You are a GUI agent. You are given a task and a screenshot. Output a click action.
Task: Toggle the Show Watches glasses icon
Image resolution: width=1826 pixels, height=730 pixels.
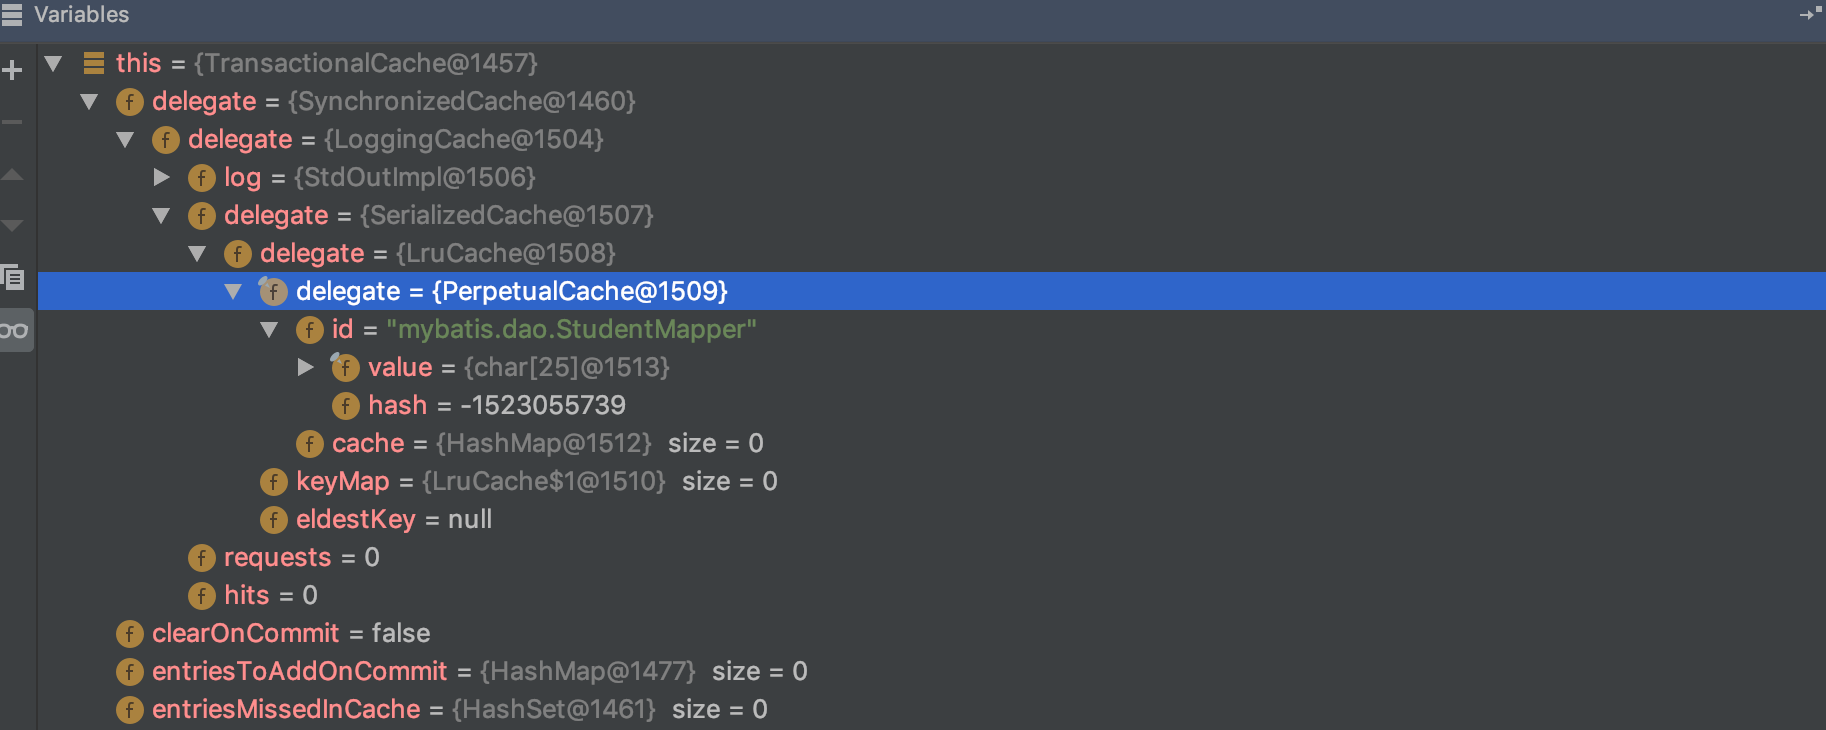coord(14,330)
